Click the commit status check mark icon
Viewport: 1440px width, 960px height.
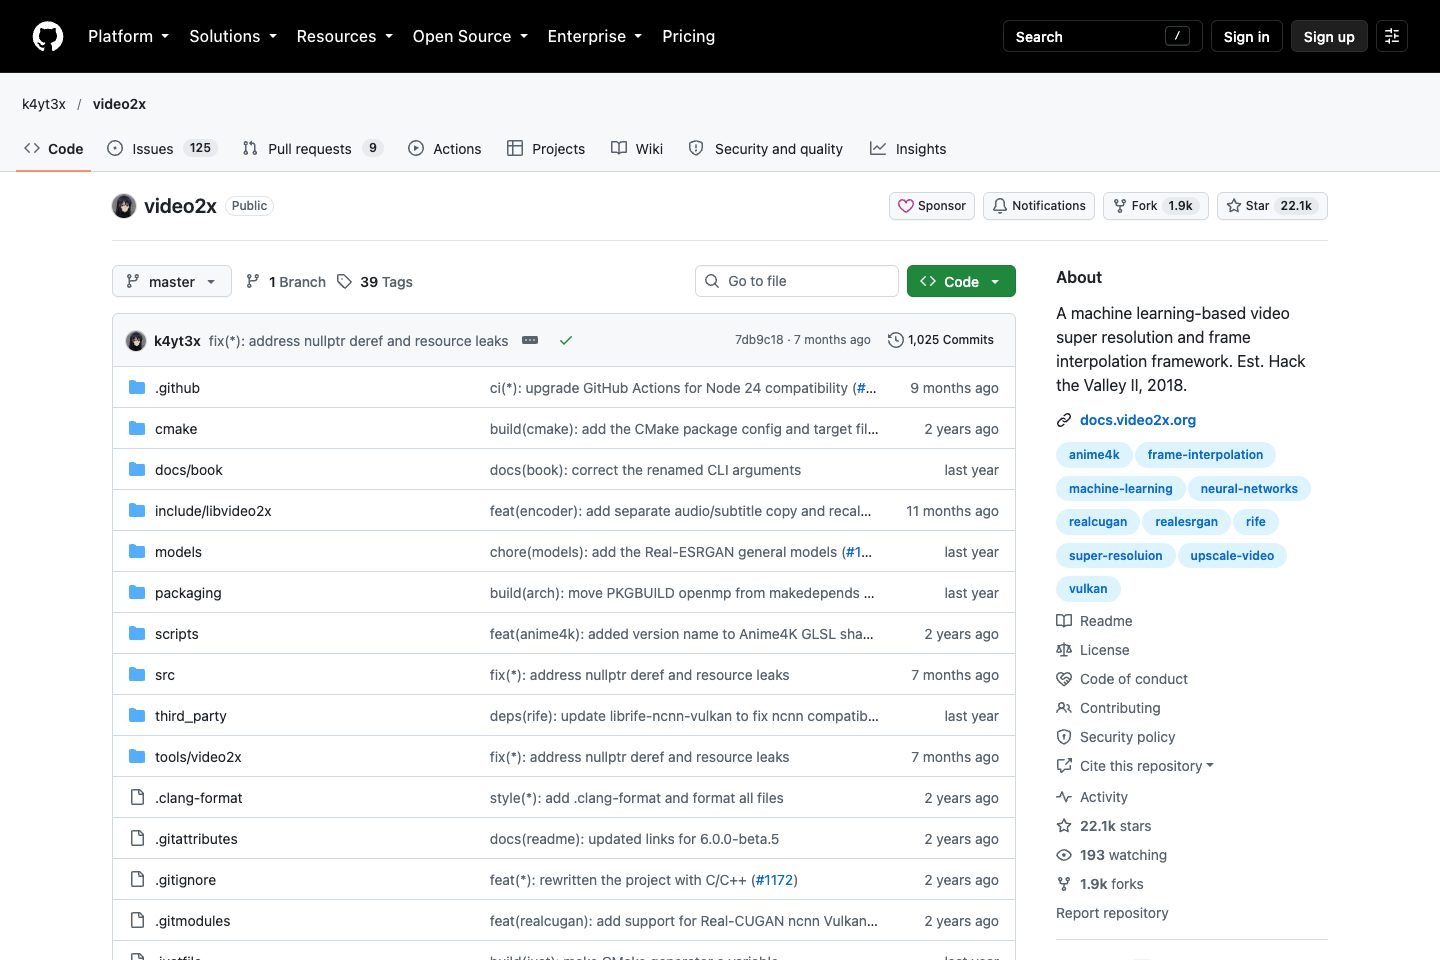coord(566,340)
